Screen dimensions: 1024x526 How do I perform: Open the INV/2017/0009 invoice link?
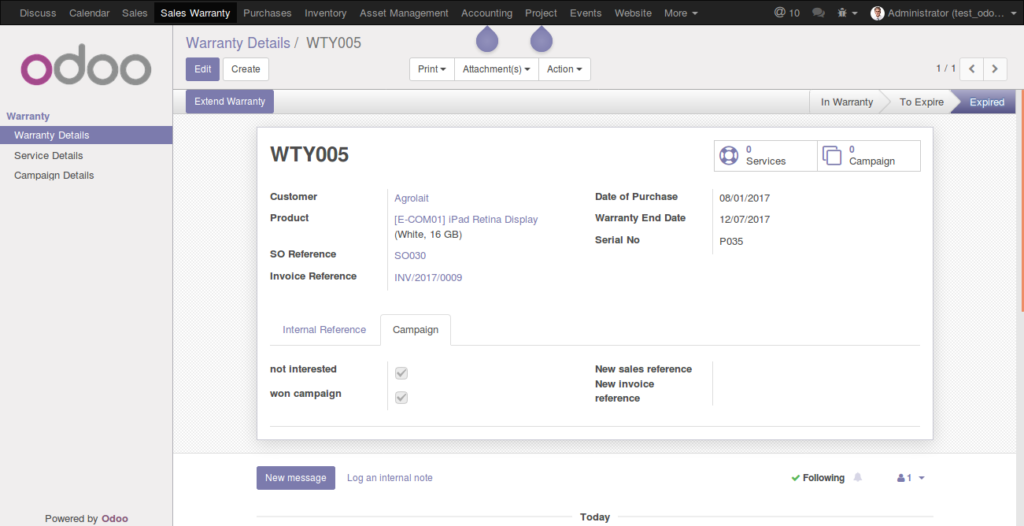point(428,278)
